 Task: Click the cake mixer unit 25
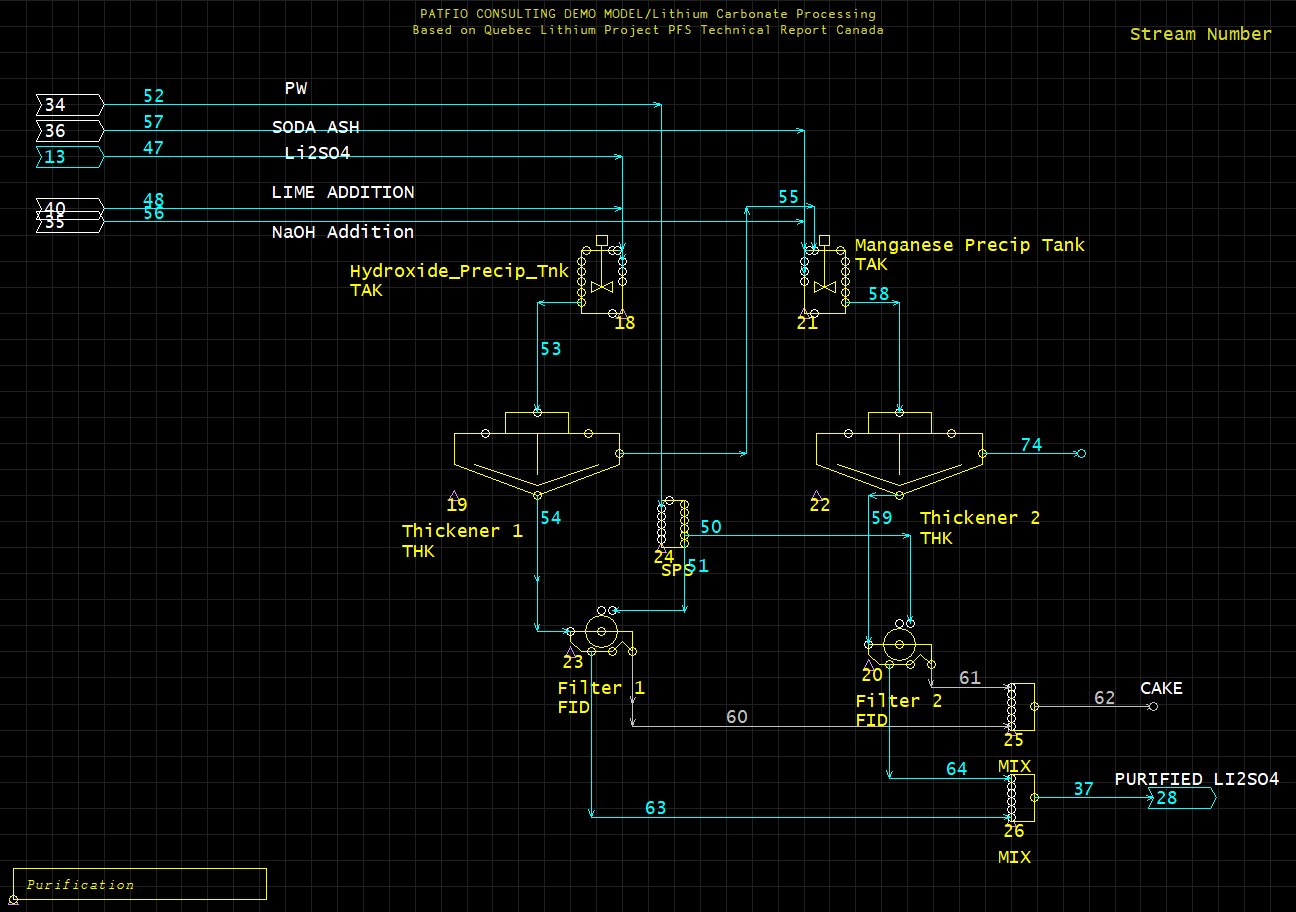pyautogui.click(x=1020, y=706)
